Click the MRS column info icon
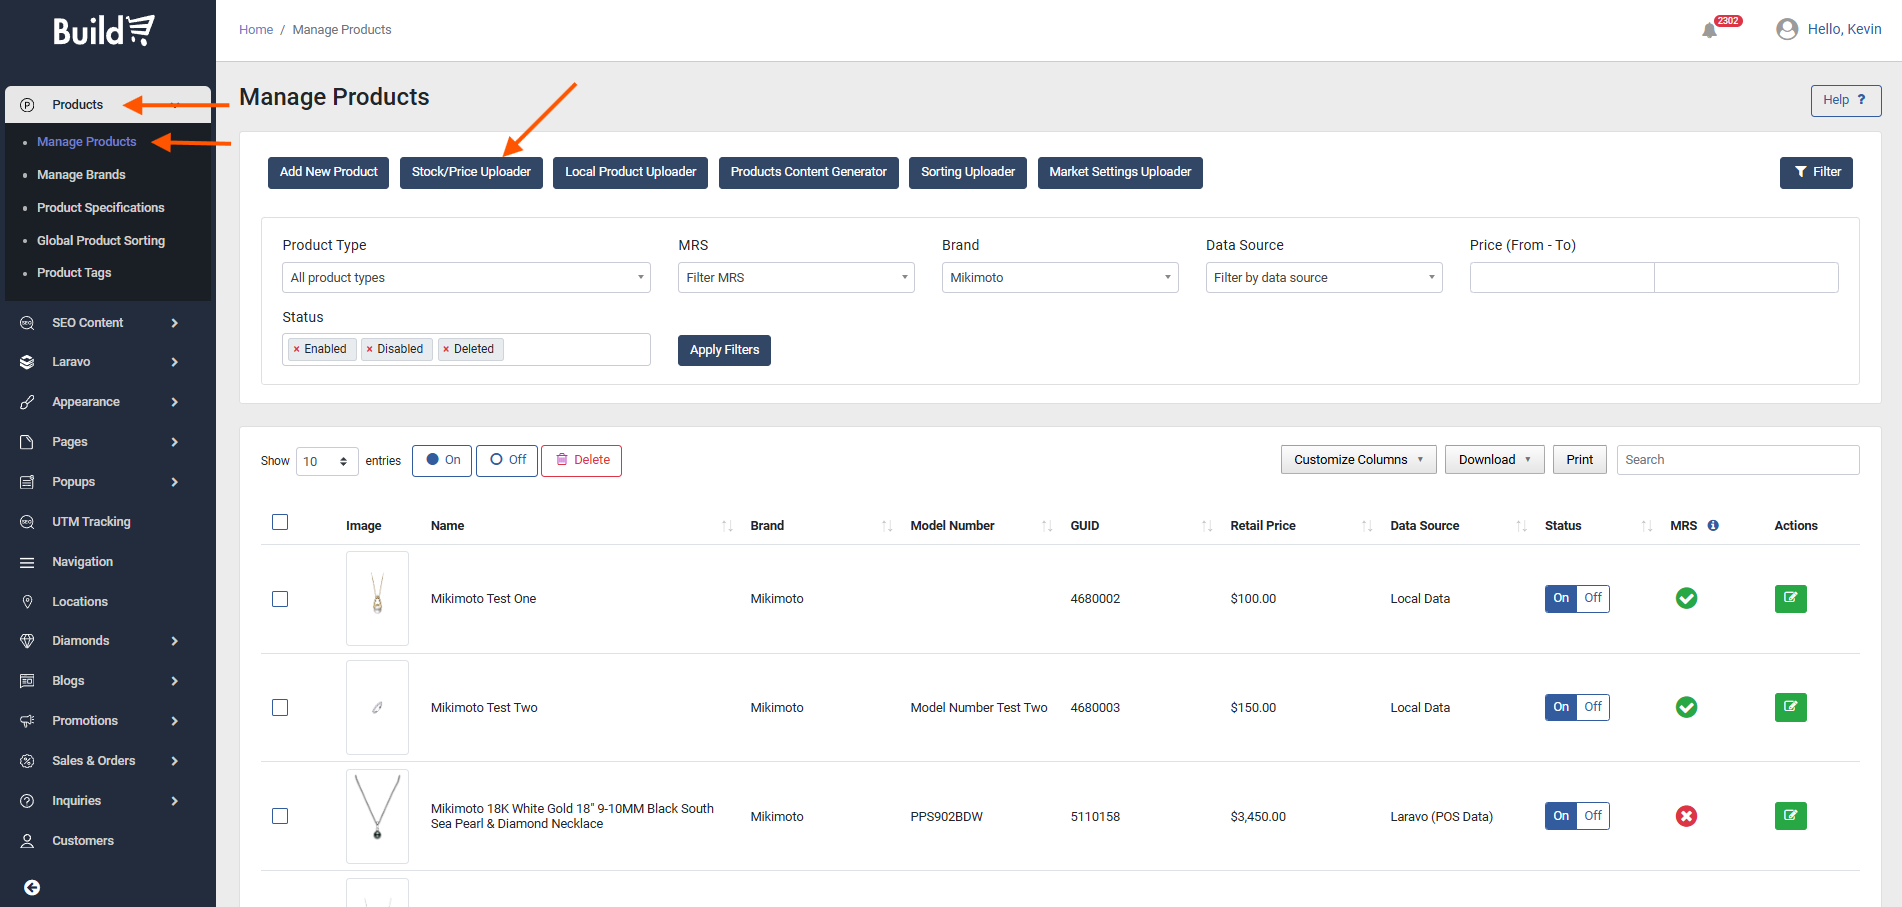The height and width of the screenshot is (907, 1902). click(1713, 525)
